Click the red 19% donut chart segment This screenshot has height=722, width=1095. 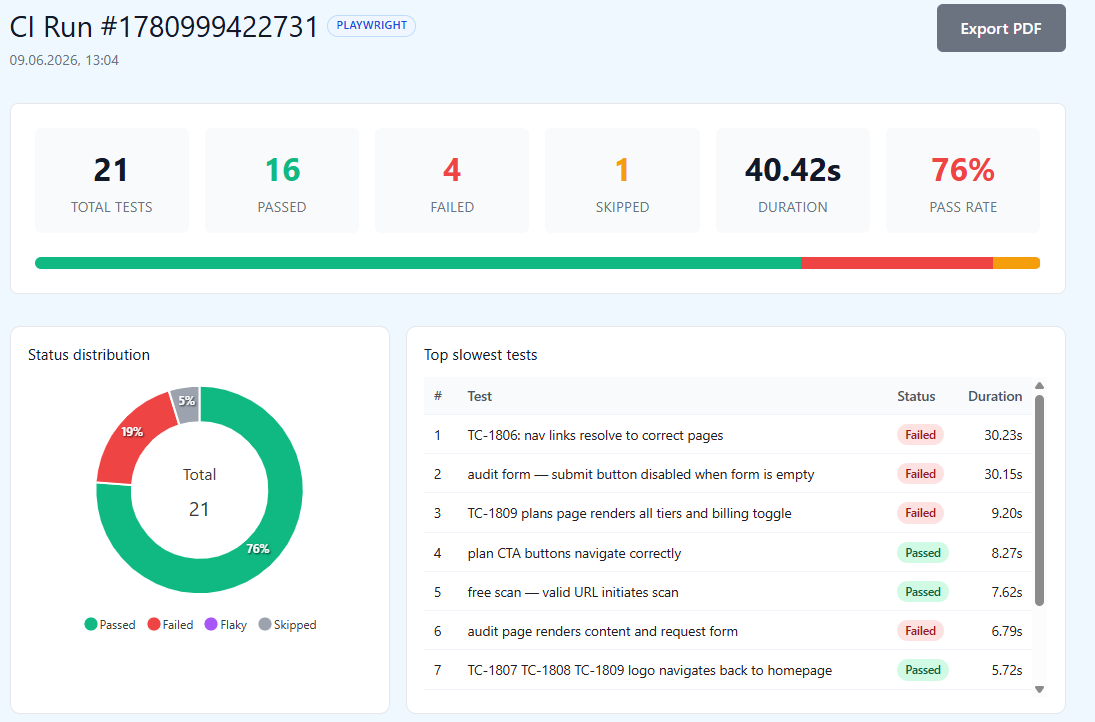click(132, 432)
